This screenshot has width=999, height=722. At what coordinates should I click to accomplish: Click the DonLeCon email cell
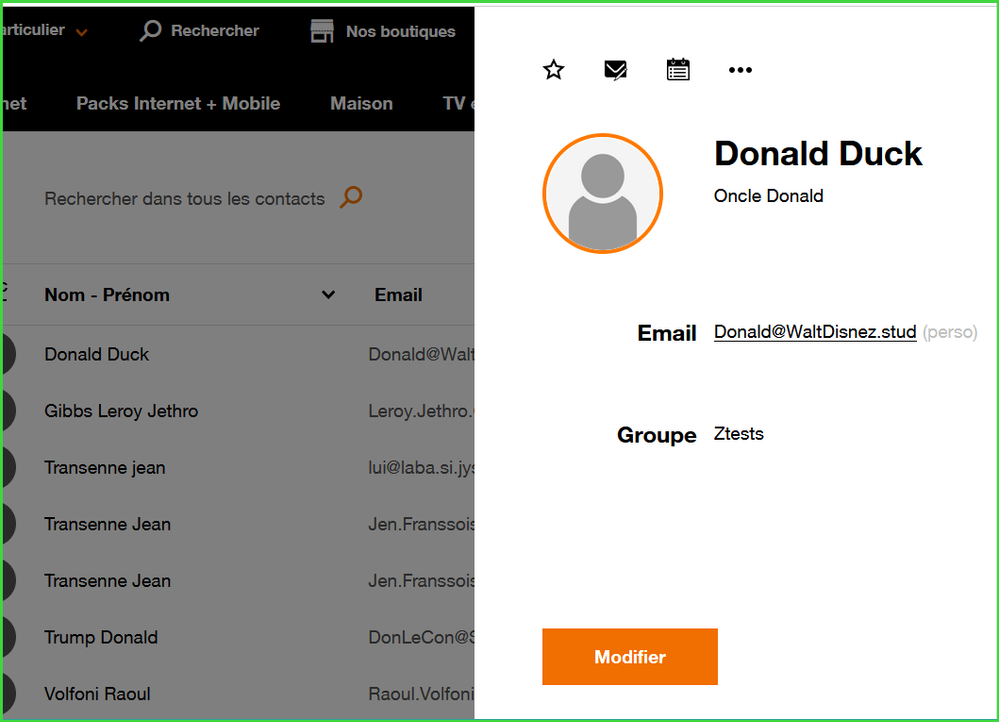[x=421, y=637]
